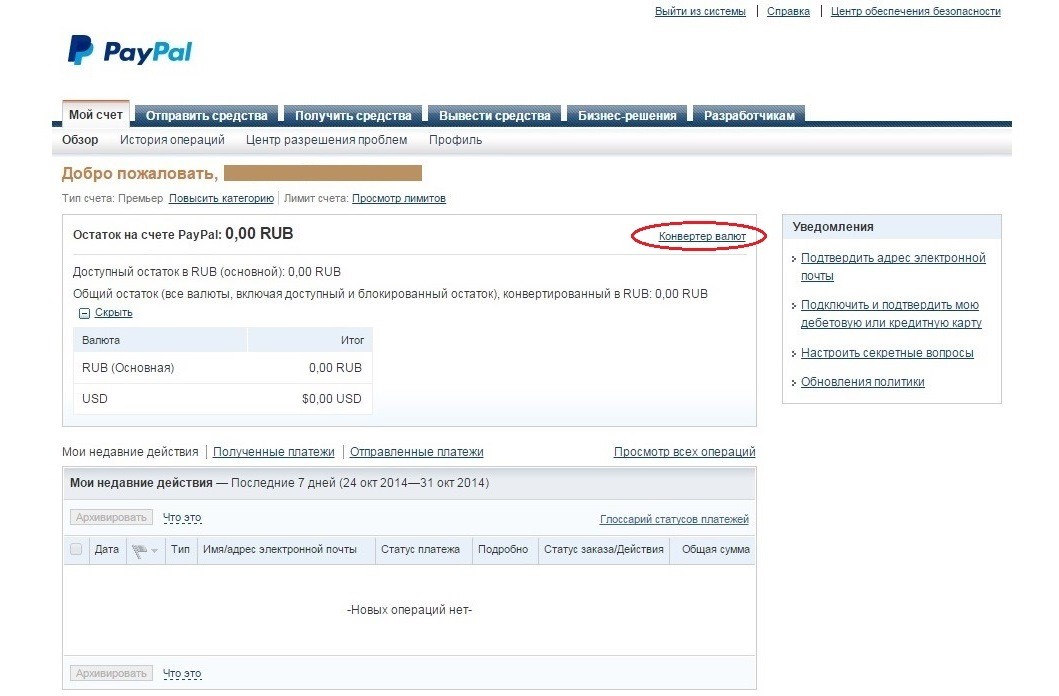Open Просмотр лимитов link
Screen dimensions: 1059x696
pyautogui.click(x=398, y=198)
